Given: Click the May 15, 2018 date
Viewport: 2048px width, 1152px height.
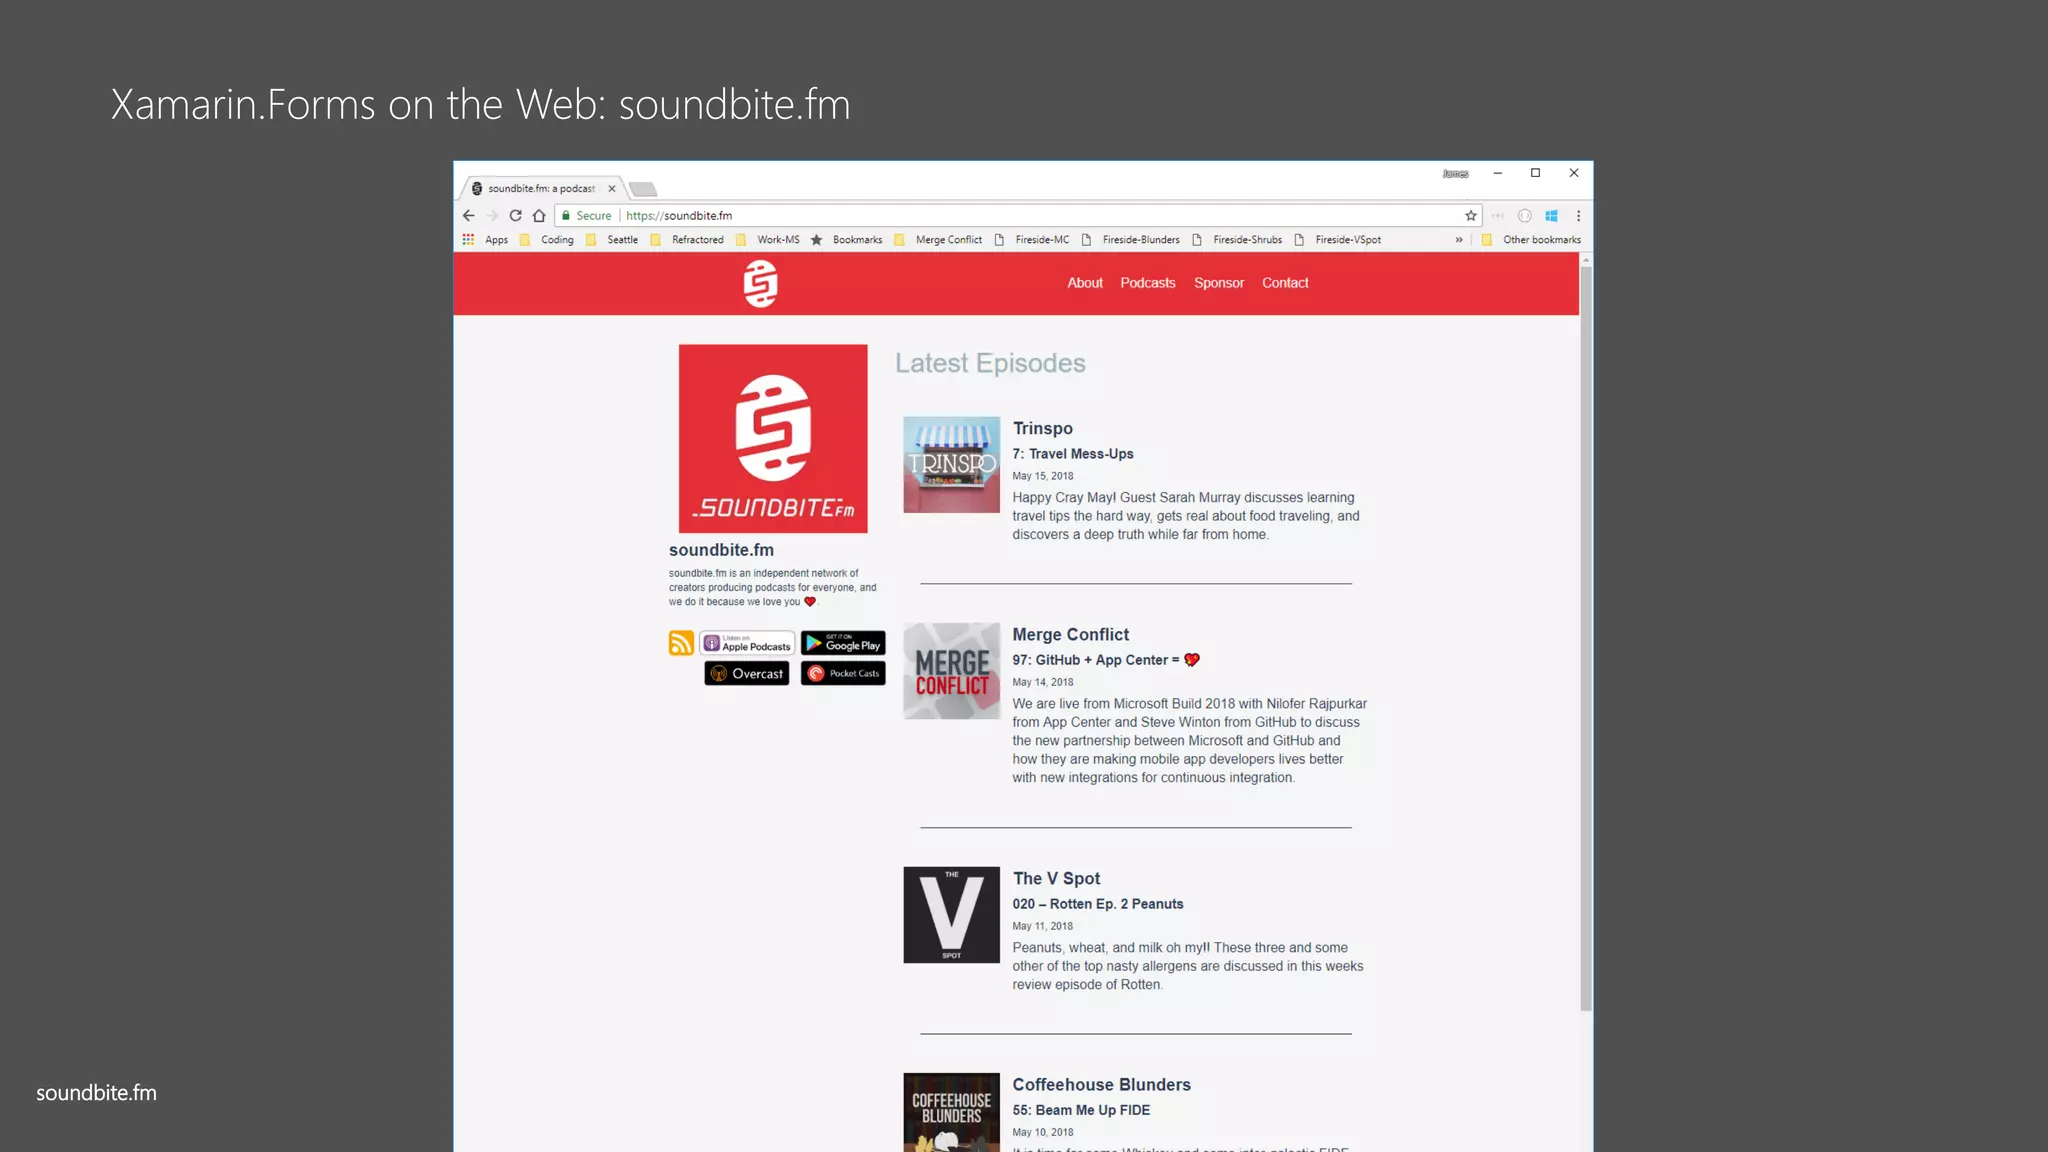Looking at the screenshot, I should click(1043, 476).
